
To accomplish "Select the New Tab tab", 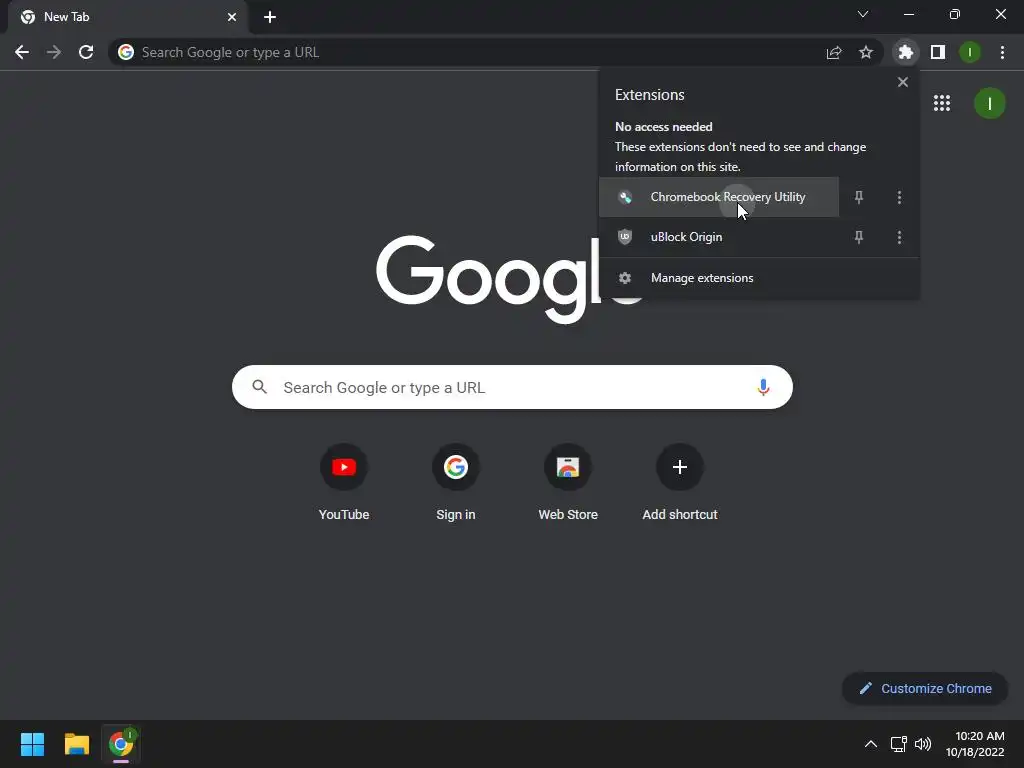I will coord(128,17).
